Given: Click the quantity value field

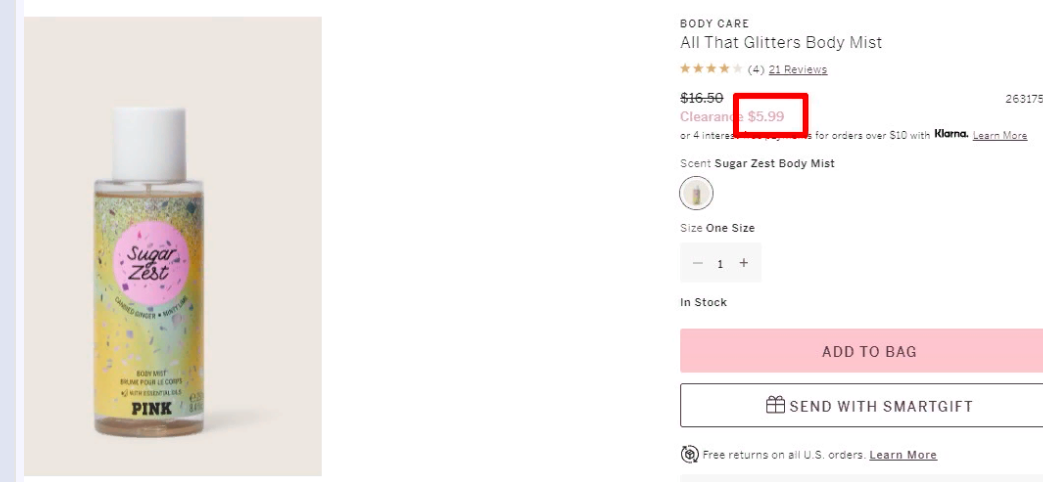Looking at the screenshot, I should 720,264.
